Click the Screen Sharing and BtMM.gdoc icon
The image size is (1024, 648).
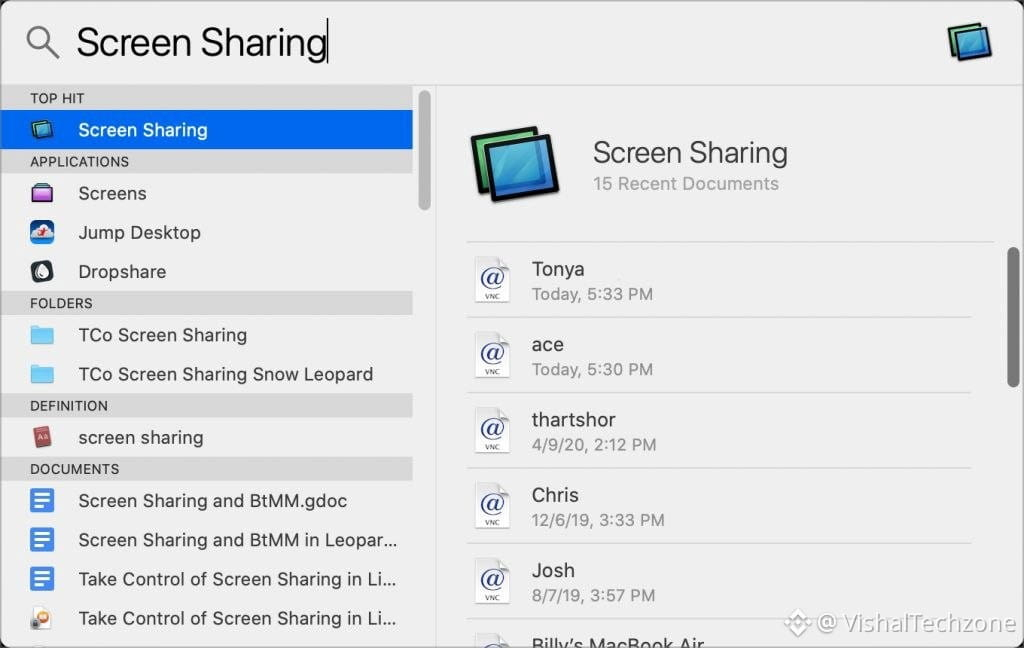(42, 501)
